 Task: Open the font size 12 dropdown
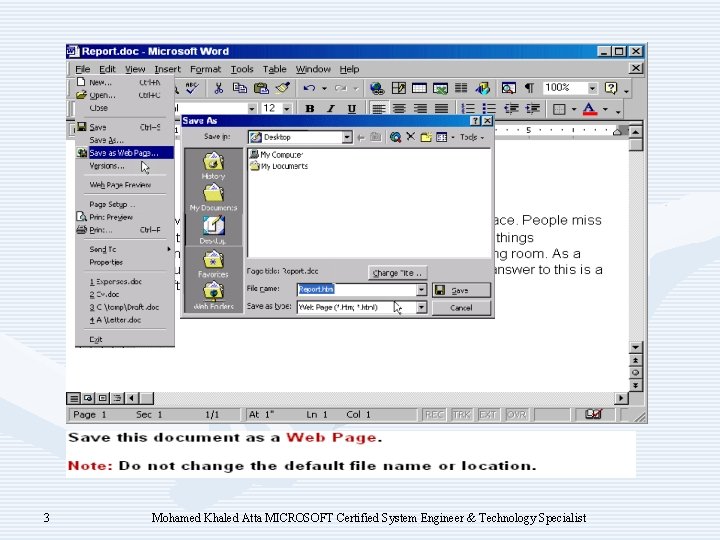tap(287, 109)
